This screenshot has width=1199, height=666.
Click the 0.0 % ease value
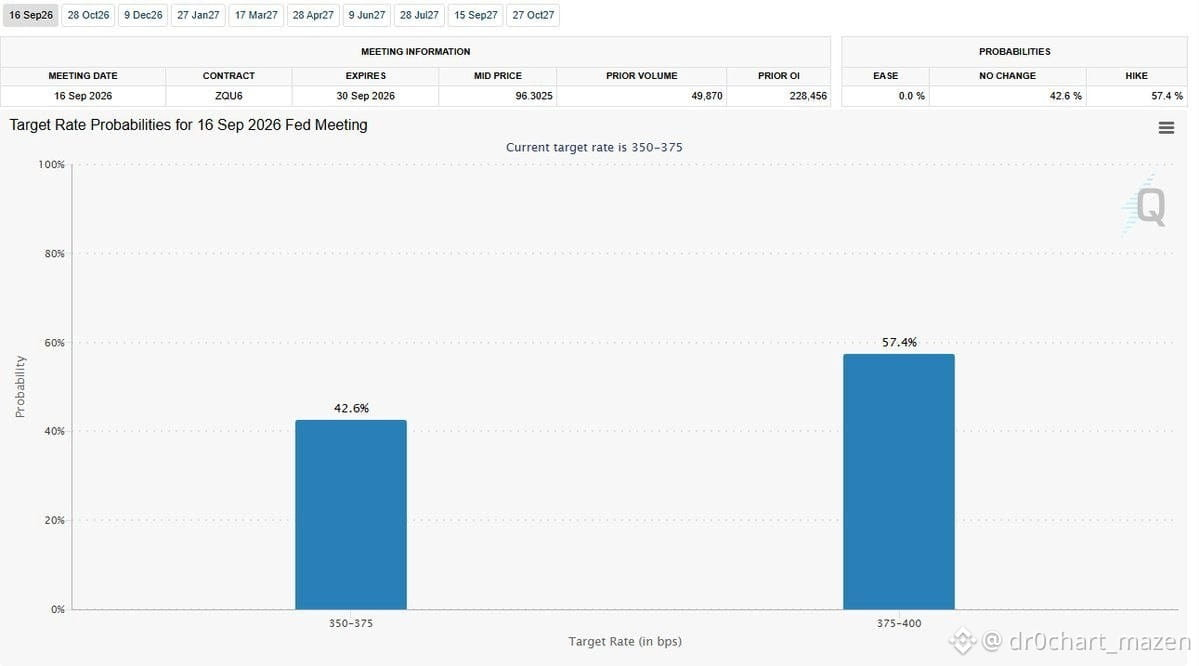(x=911, y=96)
